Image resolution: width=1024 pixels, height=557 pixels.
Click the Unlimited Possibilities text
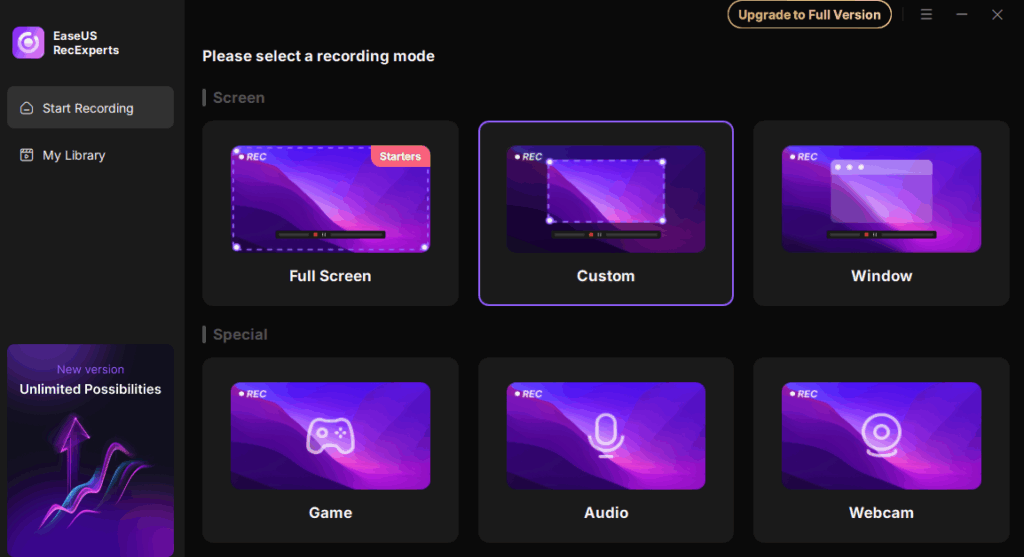[x=90, y=389]
